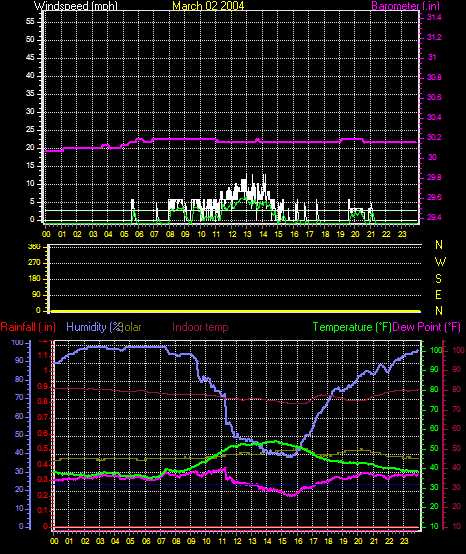Click the 270 degree tick on direction axis

(x=35, y=263)
